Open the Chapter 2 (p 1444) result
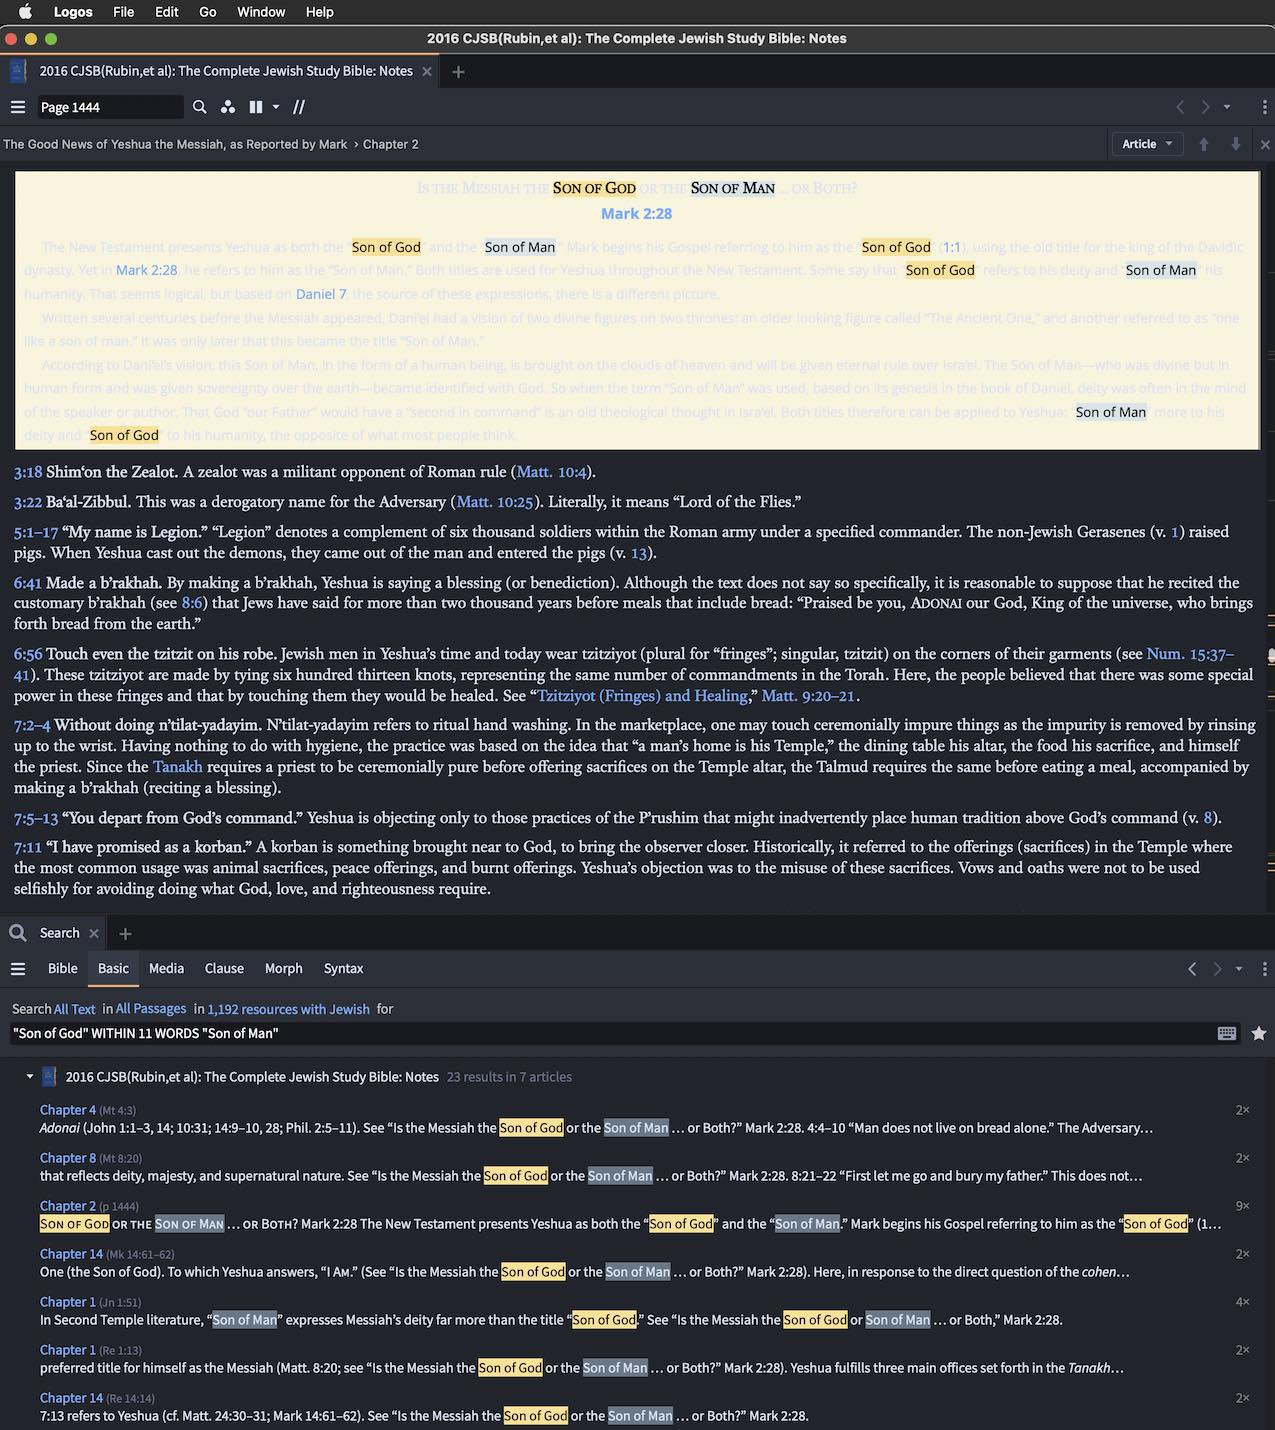 pyautogui.click(x=68, y=1206)
